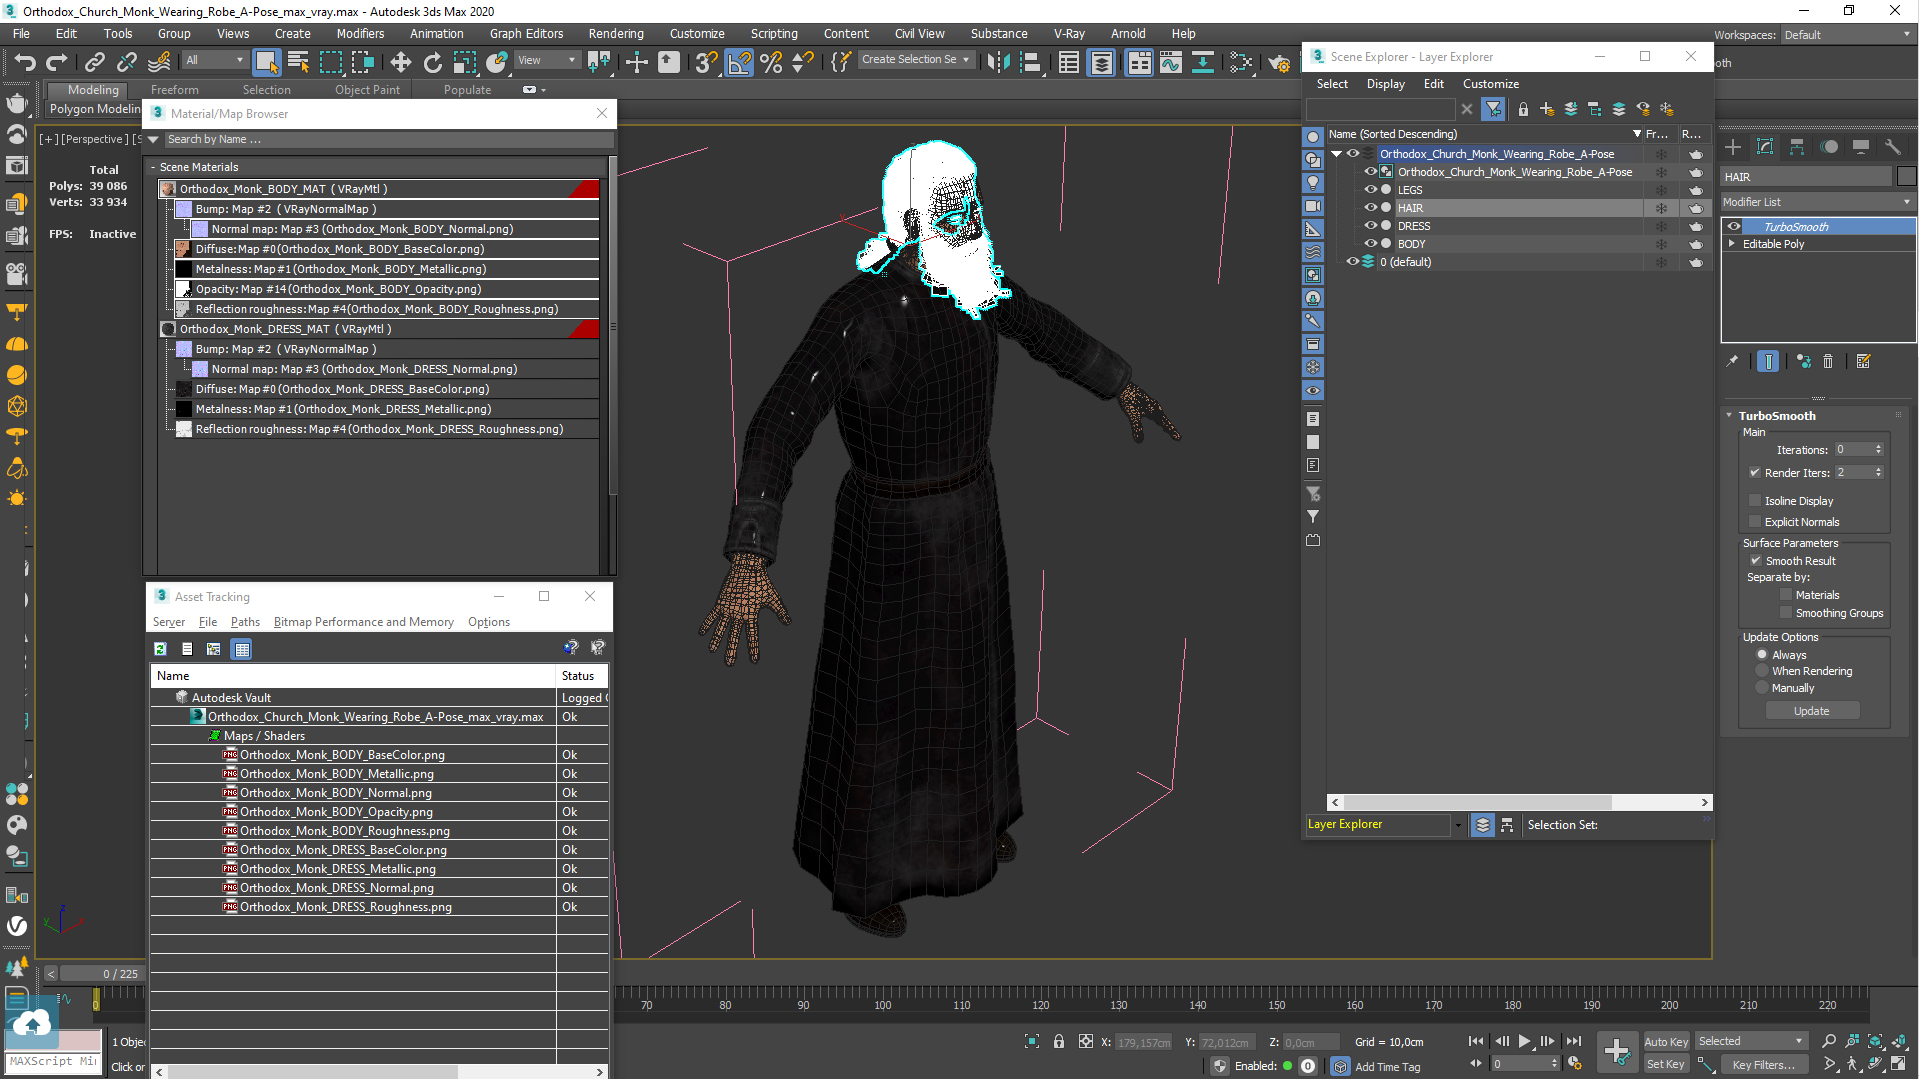The image size is (1920, 1080).
Task: Open the Key Filters dialog
Action: point(1763,1065)
